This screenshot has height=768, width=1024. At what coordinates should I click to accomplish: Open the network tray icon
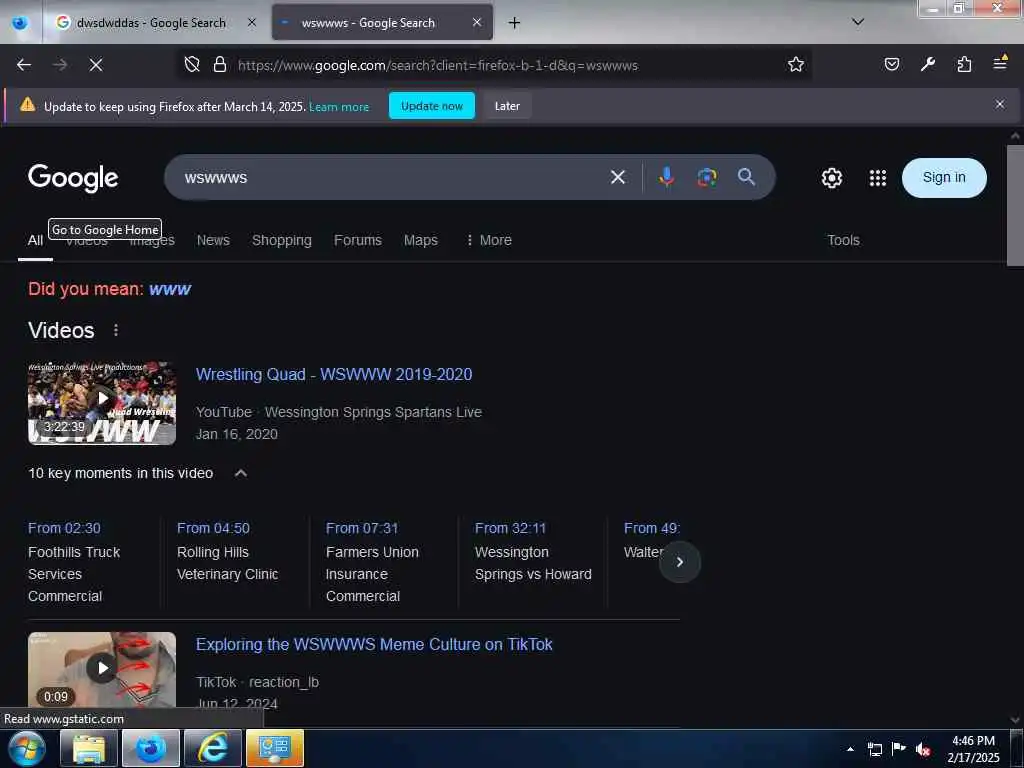(875, 749)
